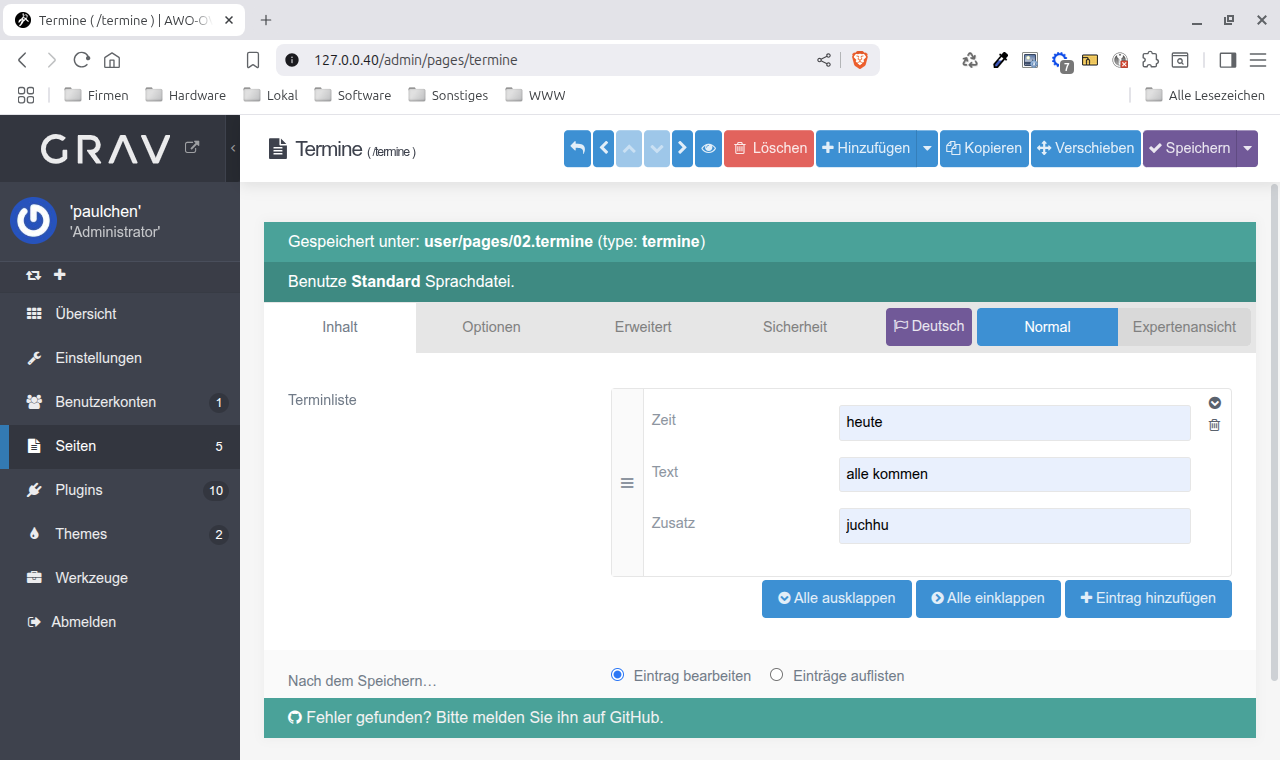
Task: Open page preview with the eye icon
Action: point(708,148)
